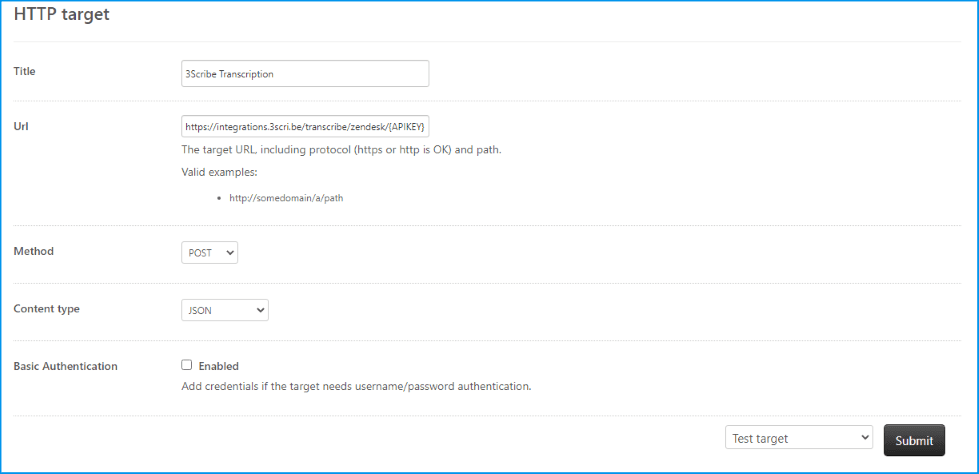Click the 'Basic Authentication' label
The image size is (979, 474).
[x=66, y=366]
